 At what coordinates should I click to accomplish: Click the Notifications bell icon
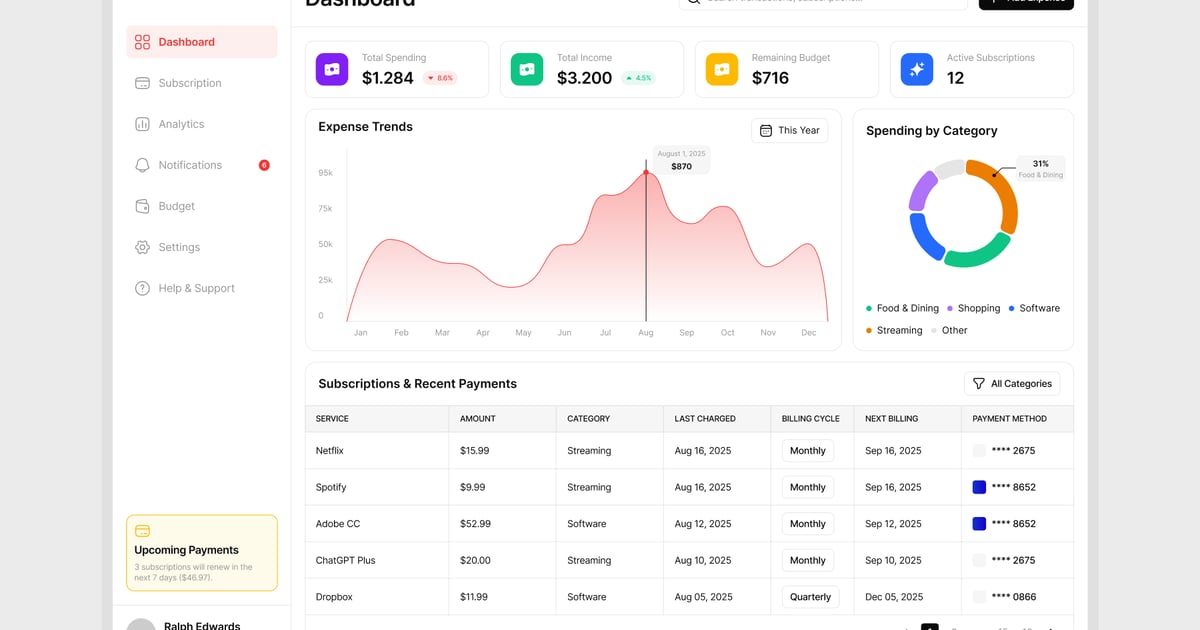click(142, 165)
